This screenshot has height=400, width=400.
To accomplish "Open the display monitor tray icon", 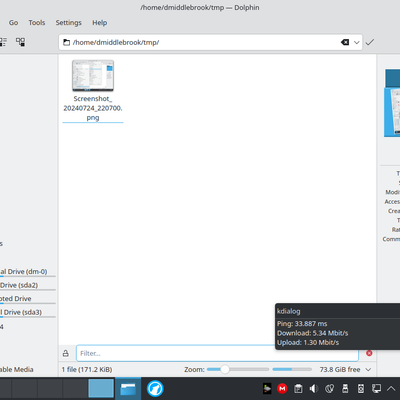I will click(376, 388).
